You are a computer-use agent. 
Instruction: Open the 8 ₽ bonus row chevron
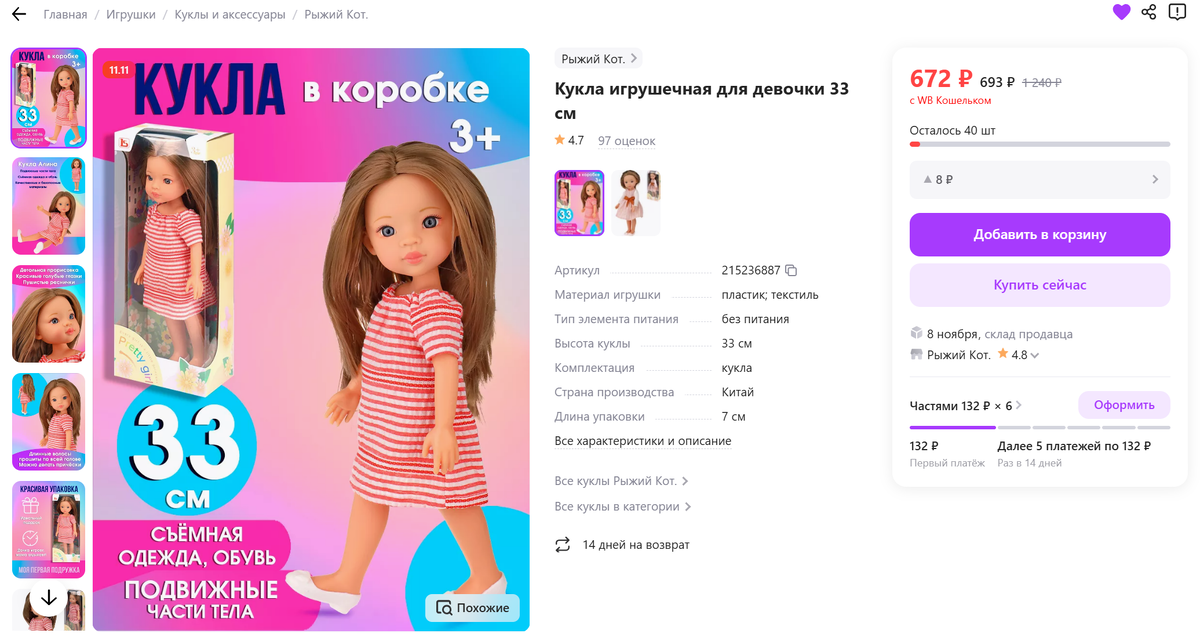point(1155,180)
